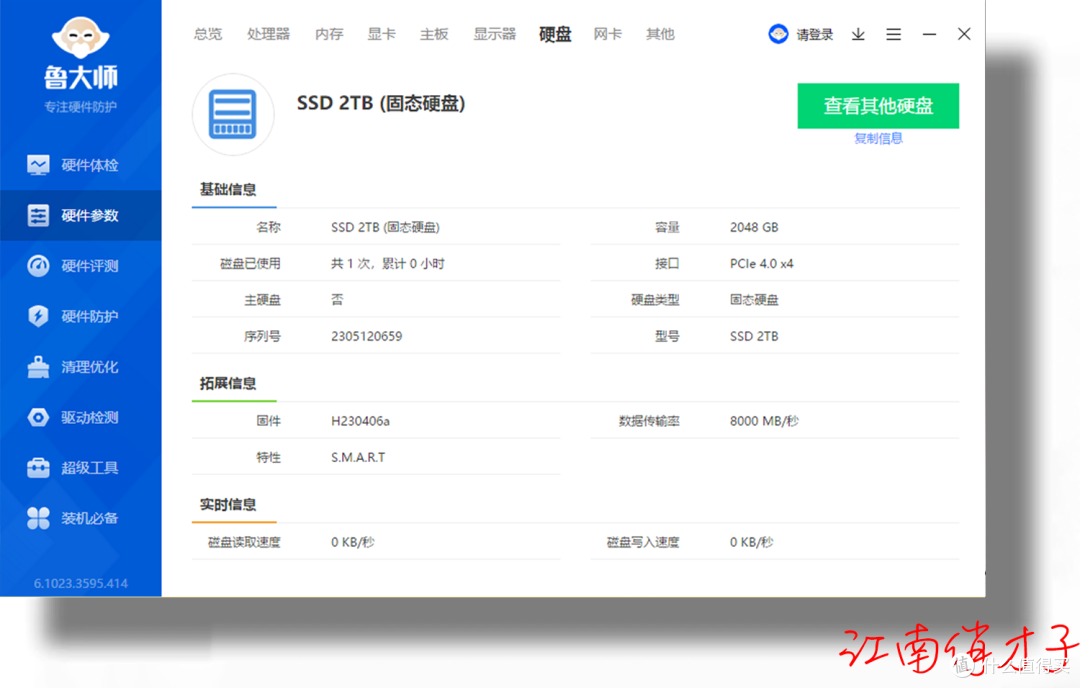Select firmware value H230406a
The width and height of the screenshot is (1080, 688).
tap(360, 421)
